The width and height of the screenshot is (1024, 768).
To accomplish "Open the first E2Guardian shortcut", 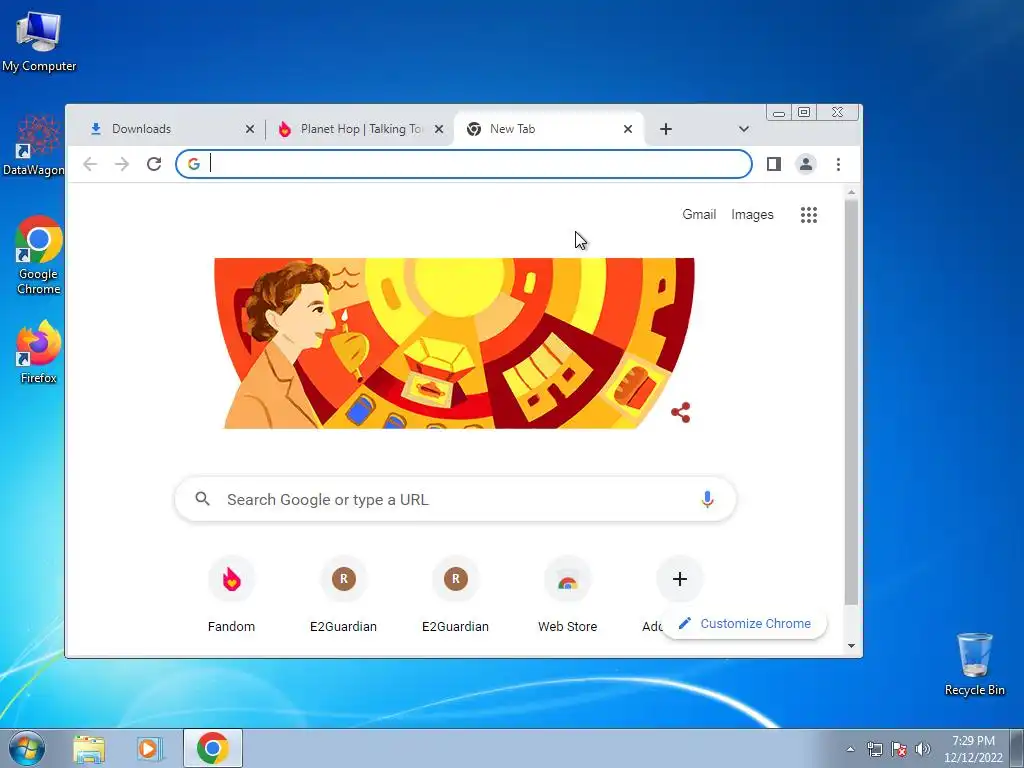I will click(344, 595).
